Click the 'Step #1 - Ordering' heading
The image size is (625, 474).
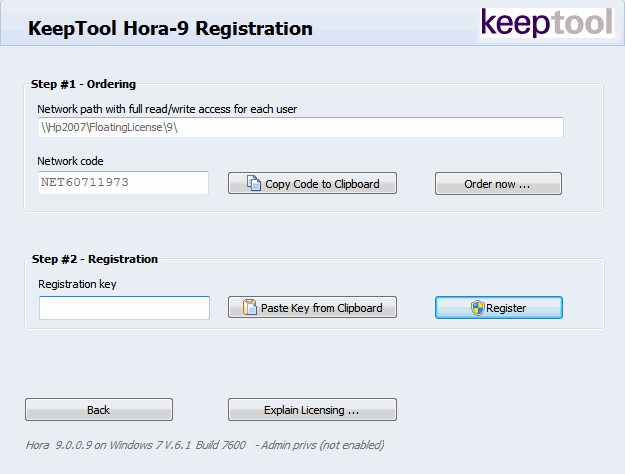pos(83,84)
